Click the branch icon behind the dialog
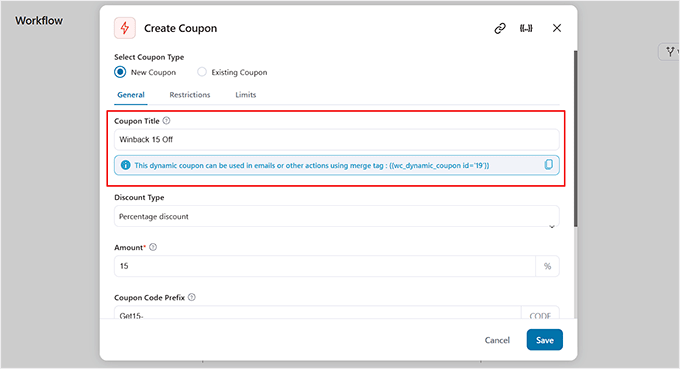Viewport: 680px width, 369px height. pos(670,52)
